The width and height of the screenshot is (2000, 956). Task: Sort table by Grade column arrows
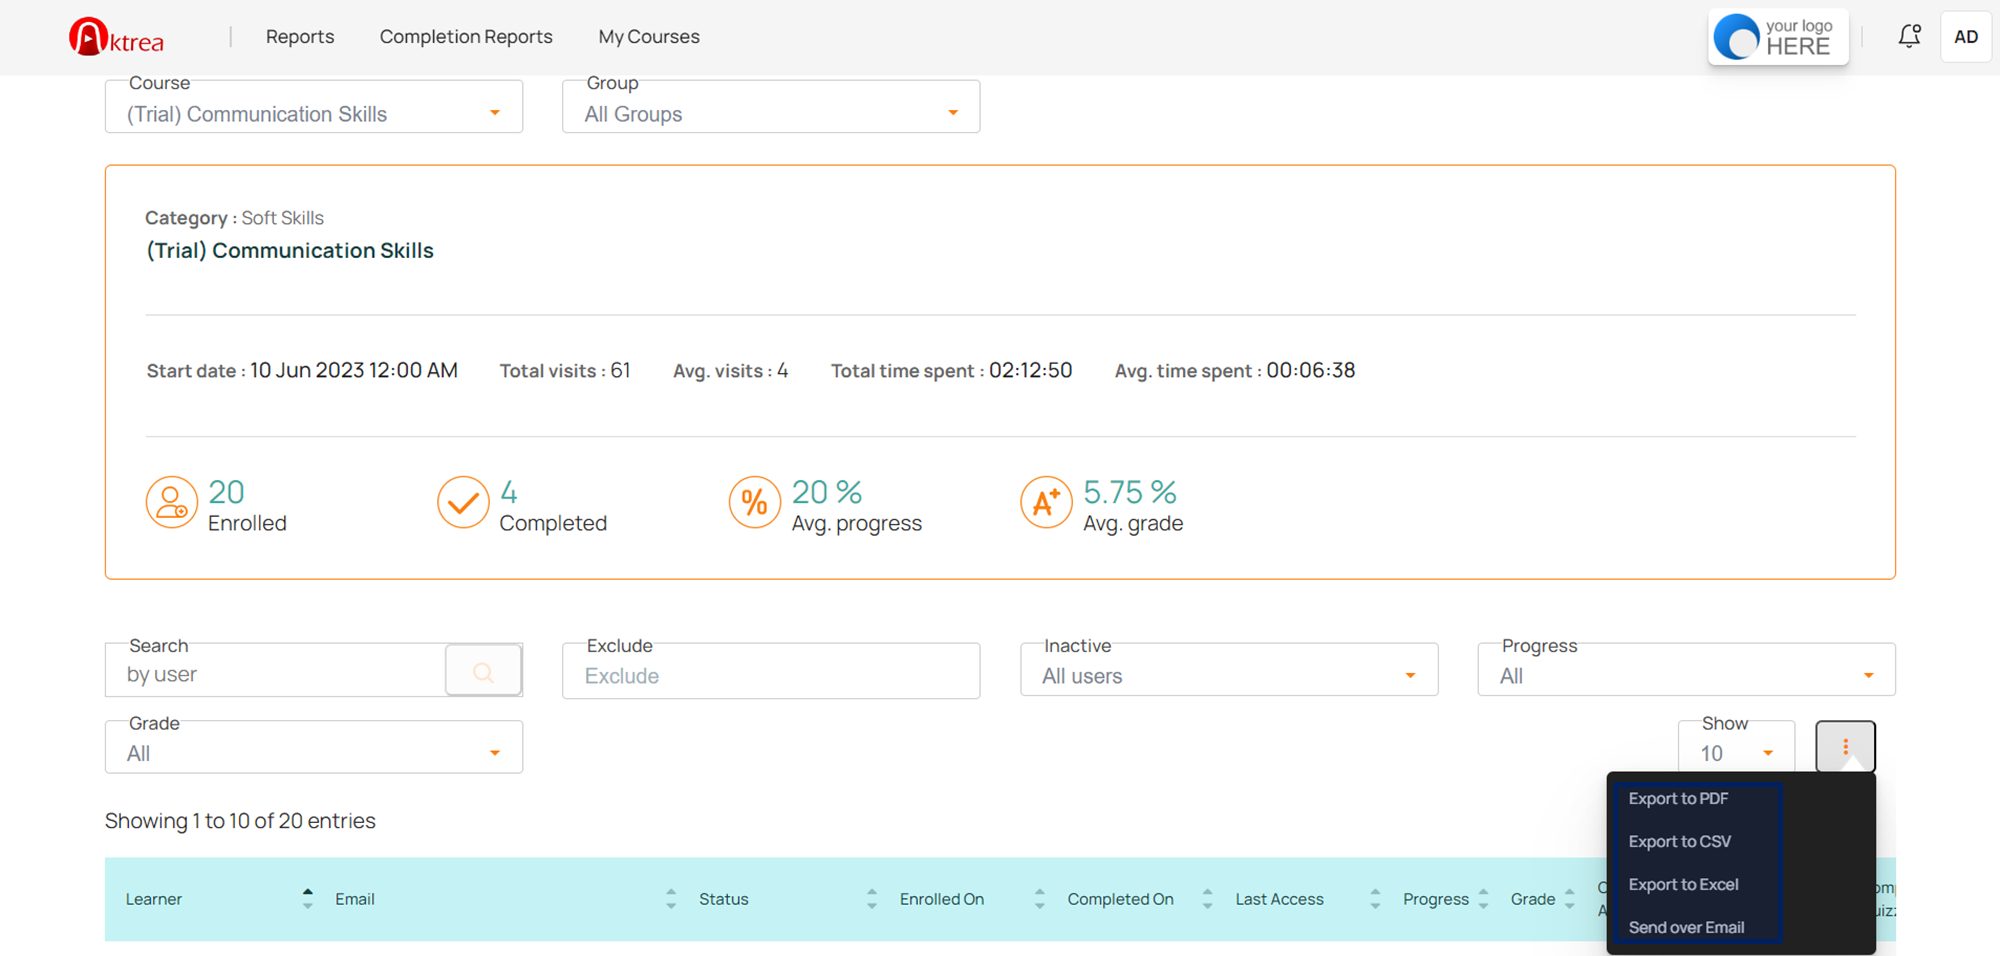pyautogui.click(x=1570, y=899)
